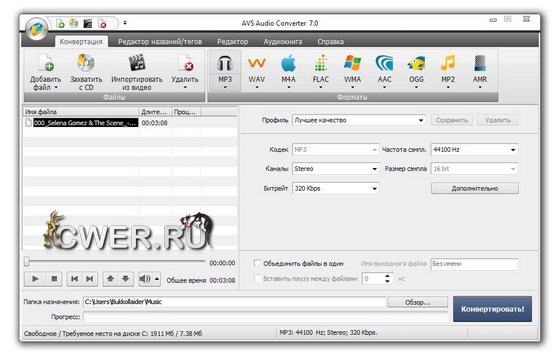Image resolution: width=560 pixels, height=361 pixels.
Task: Click the volume speaker icon
Action: point(145,279)
